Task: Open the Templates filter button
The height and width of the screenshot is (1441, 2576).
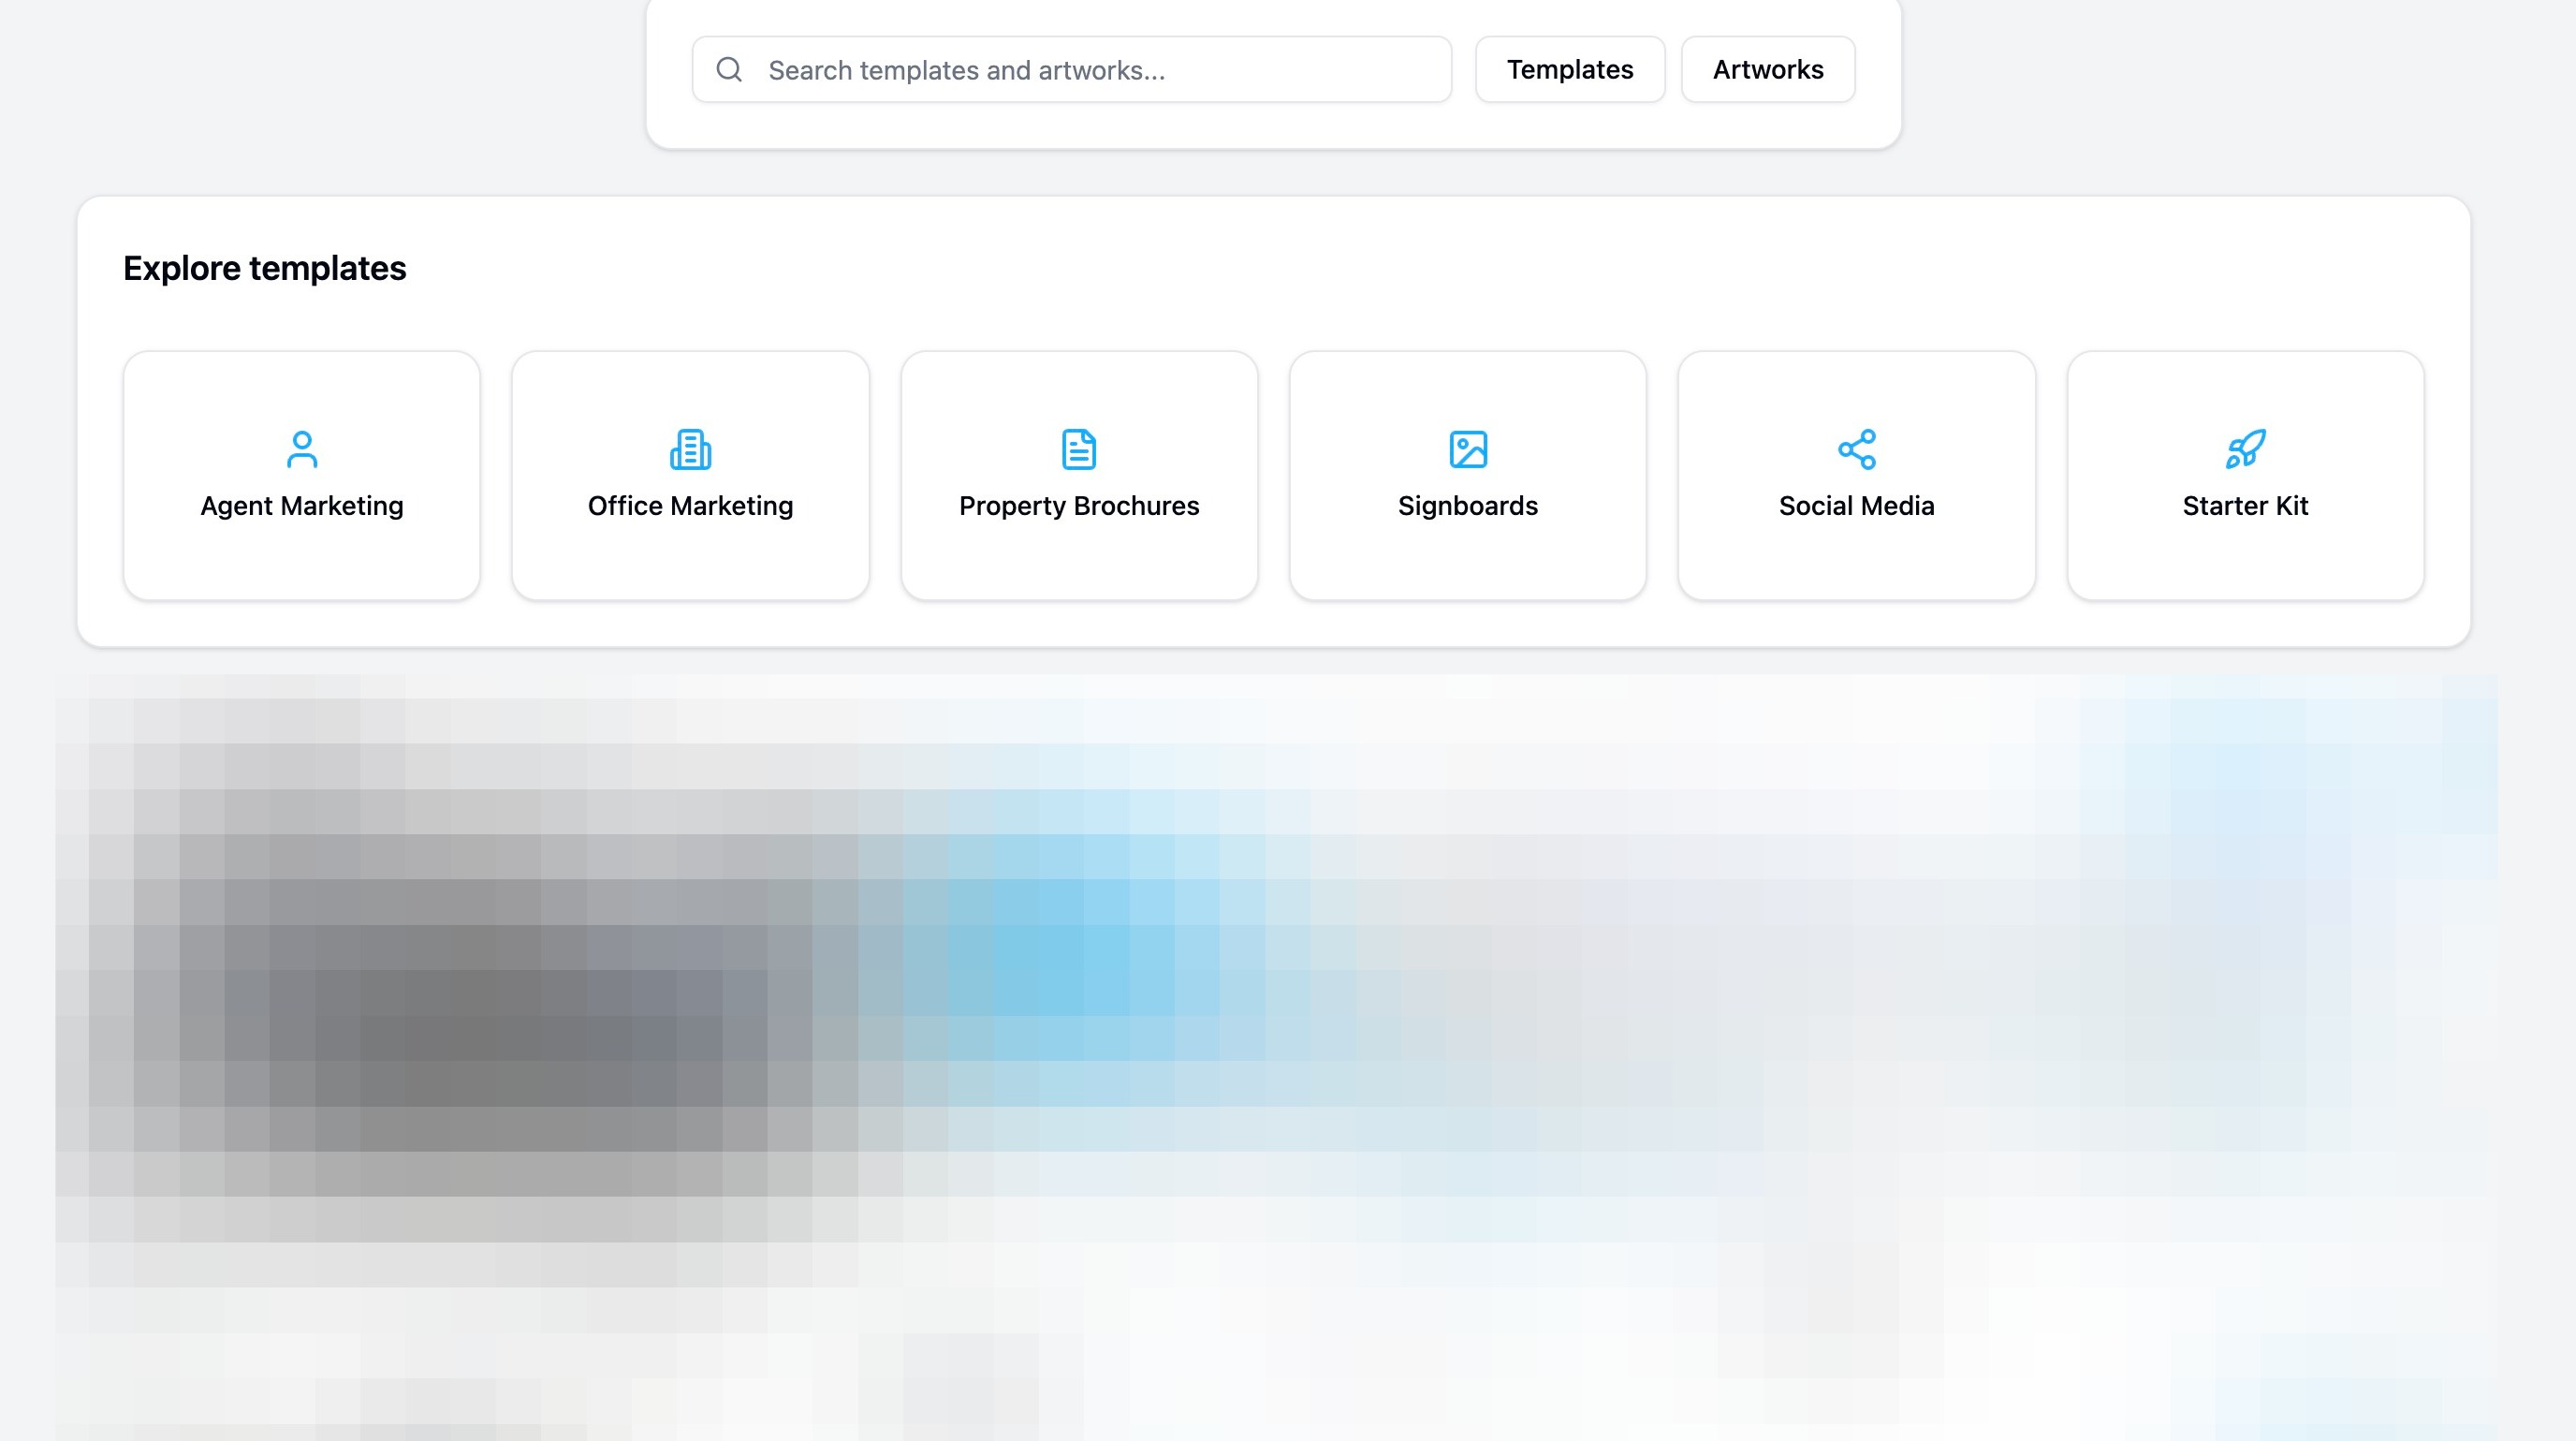Action: click(1570, 69)
